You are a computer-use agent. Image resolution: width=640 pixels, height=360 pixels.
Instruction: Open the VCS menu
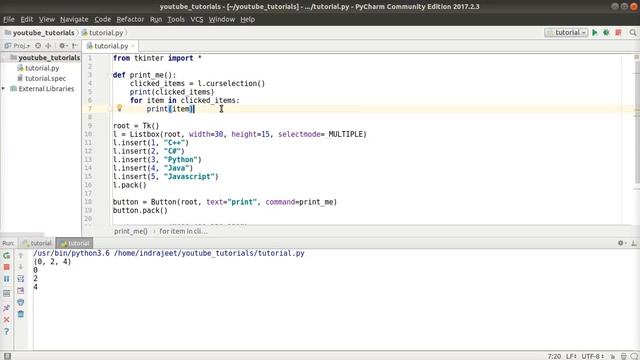196,19
